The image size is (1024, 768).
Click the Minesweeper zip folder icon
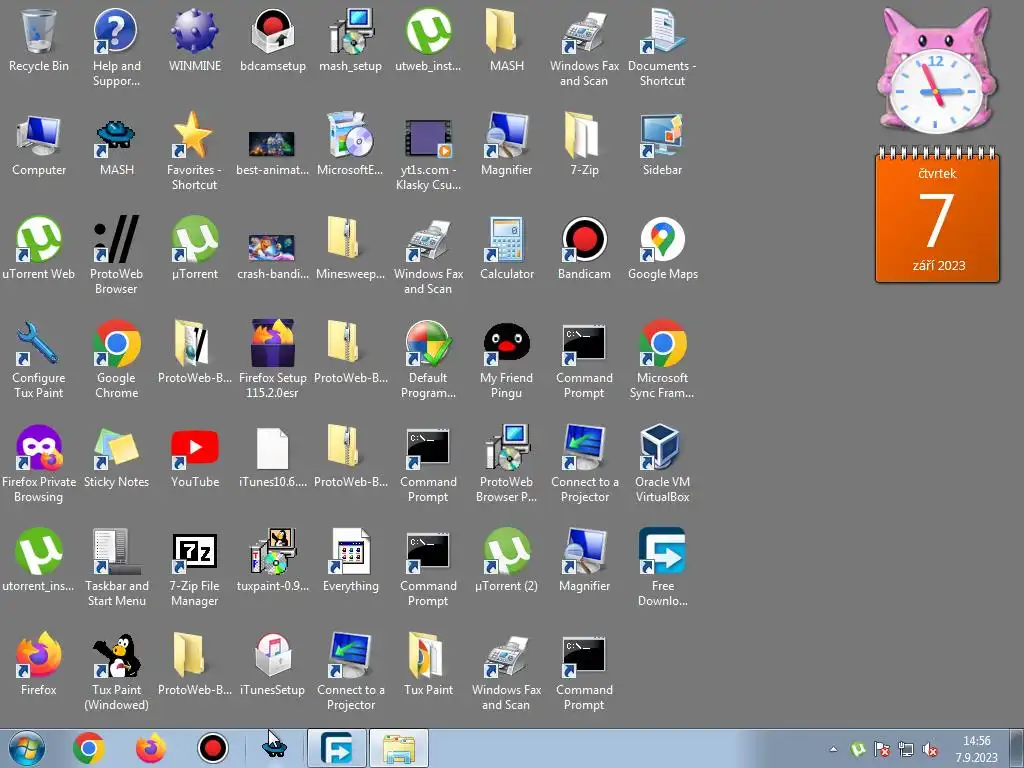pos(344,238)
